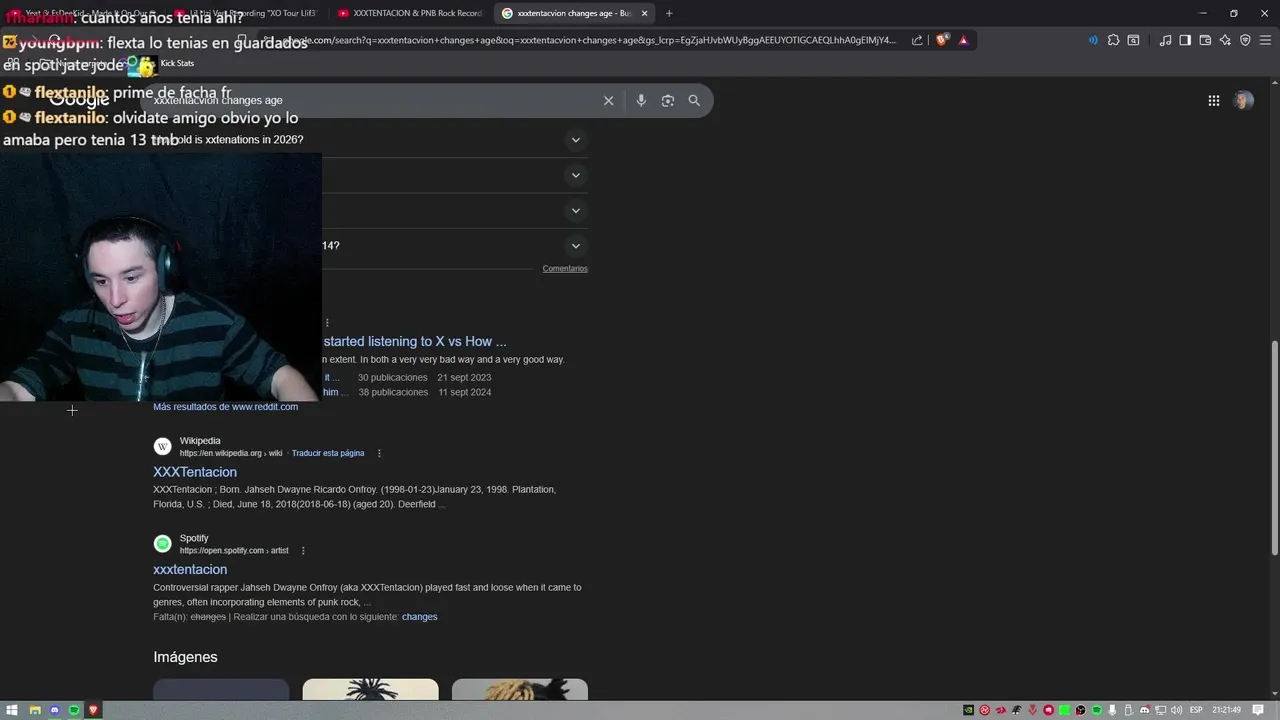Click the first image thumbnail under Imágenes
Image resolution: width=1280 pixels, height=720 pixels.
pyautogui.click(x=221, y=690)
